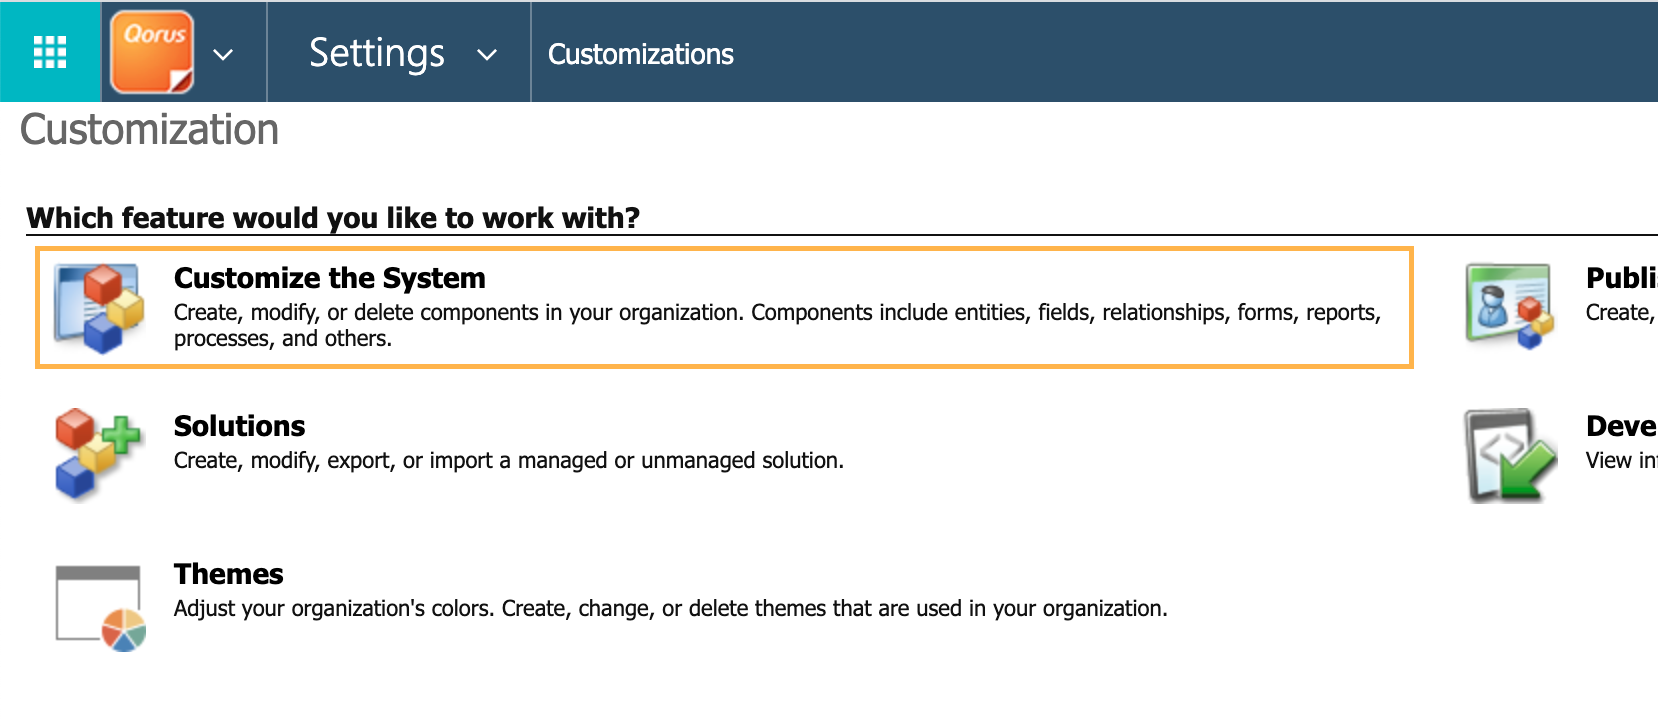Open the Settings menu label
This screenshot has height=726, width=1658.
376,53
